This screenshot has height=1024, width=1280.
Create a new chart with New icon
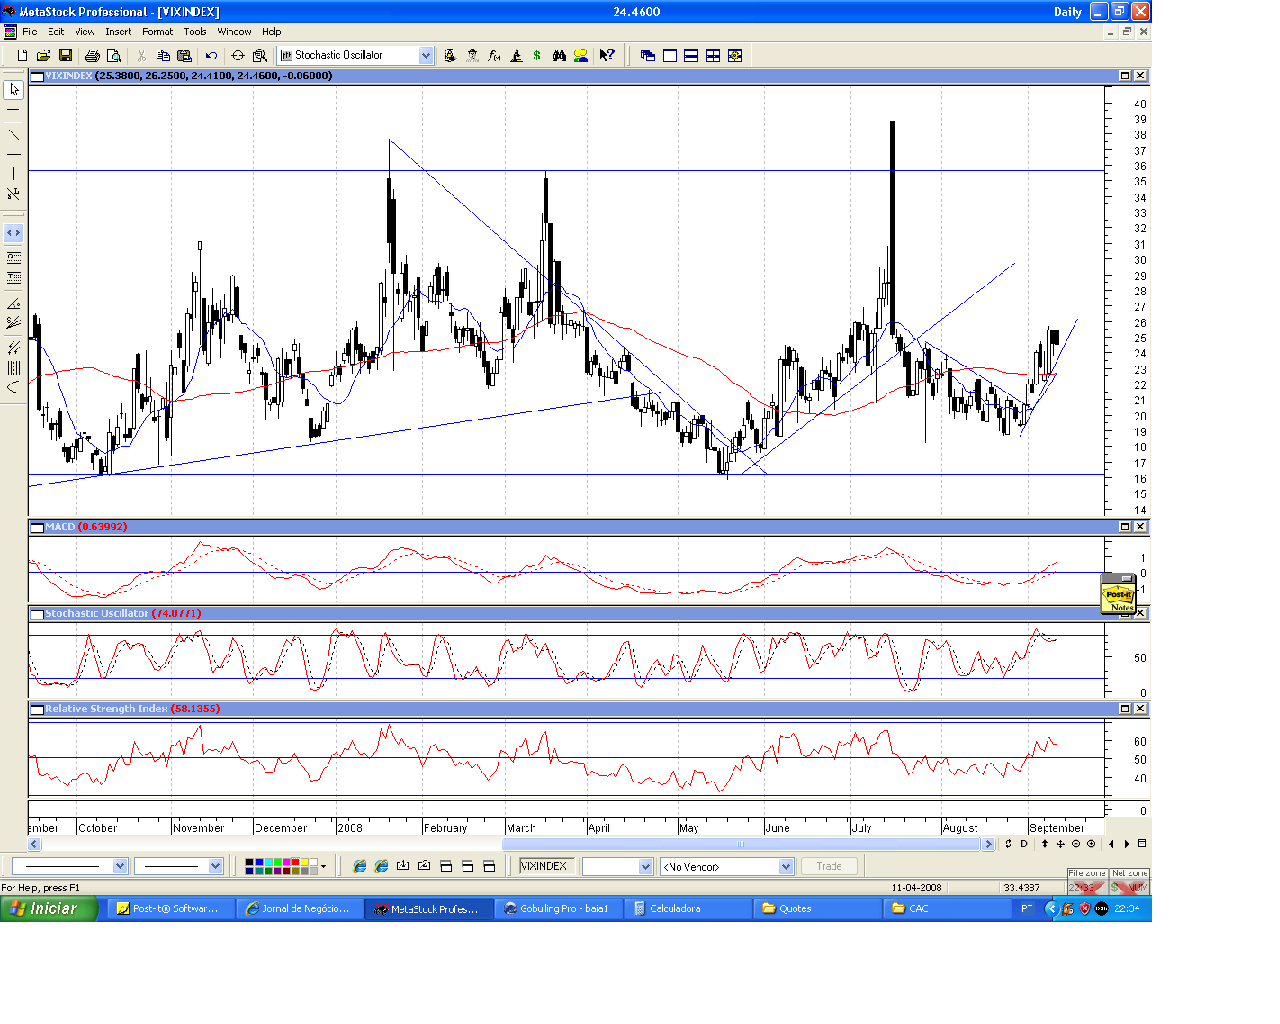(22, 56)
